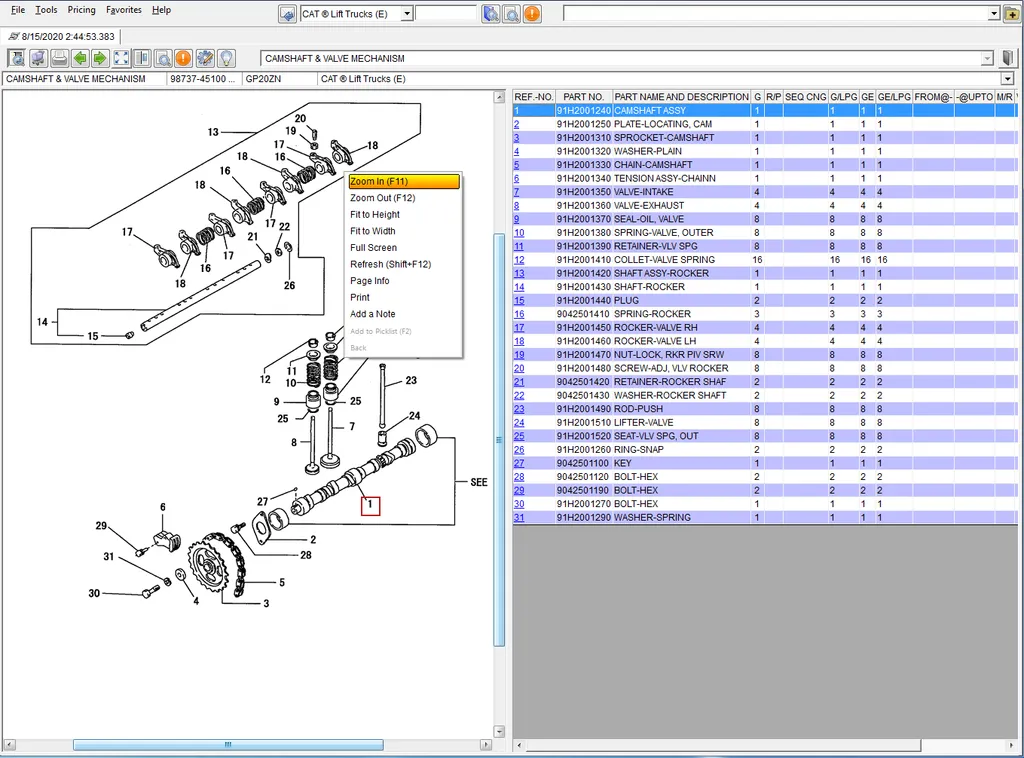Image resolution: width=1024 pixels, height=758 pixels.
Task: Open the Tools menu
Action: pos(46,10)
